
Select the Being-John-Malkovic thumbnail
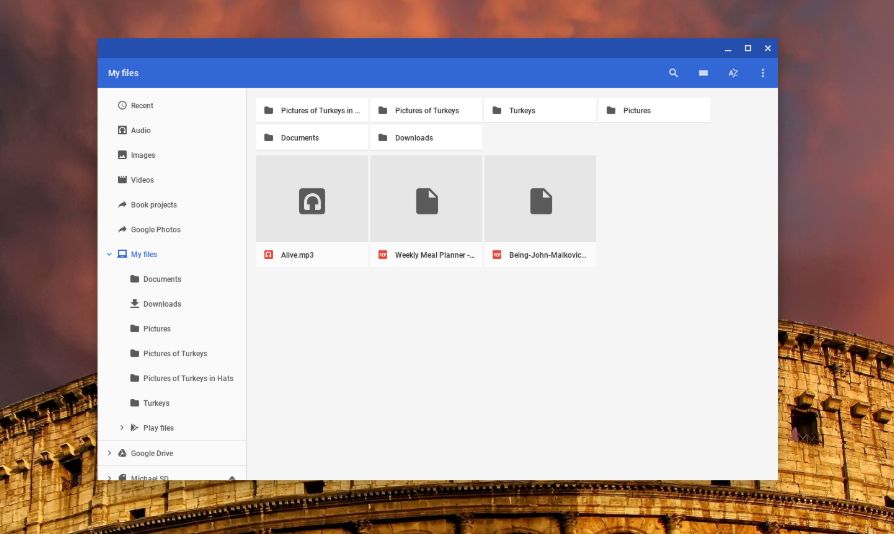click(540, 199)
